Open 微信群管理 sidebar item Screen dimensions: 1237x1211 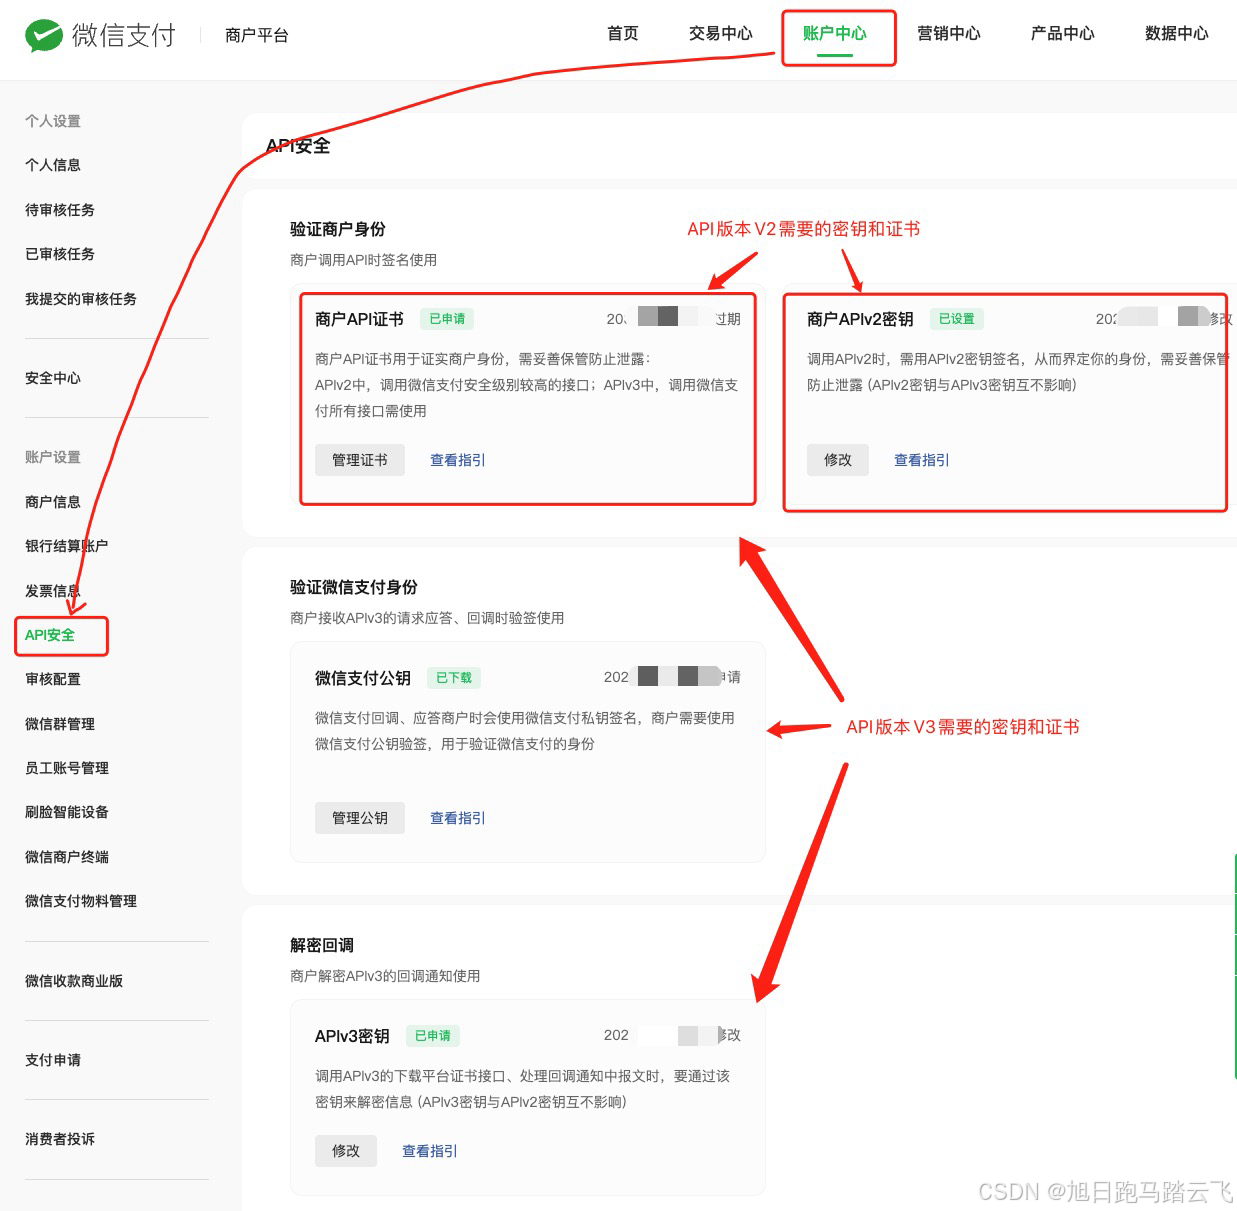[x=60, y=724]
